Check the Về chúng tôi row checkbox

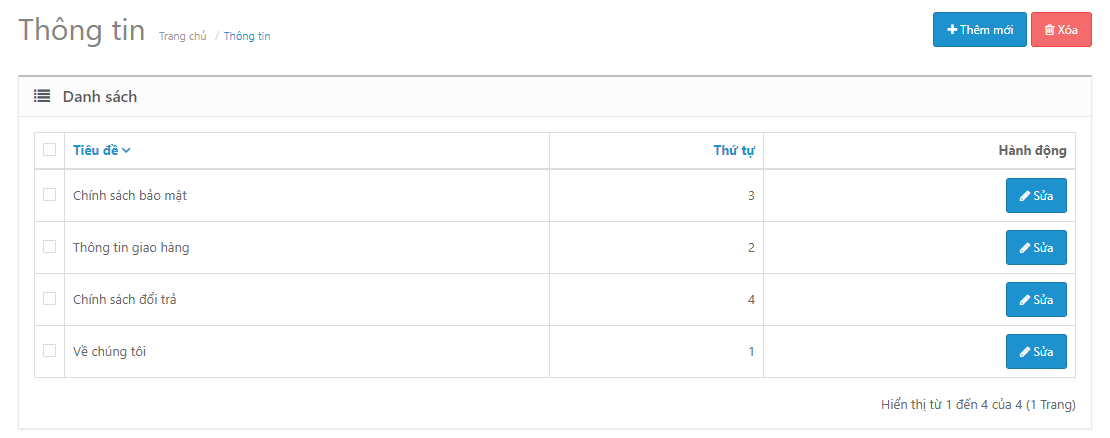[50, 350]
